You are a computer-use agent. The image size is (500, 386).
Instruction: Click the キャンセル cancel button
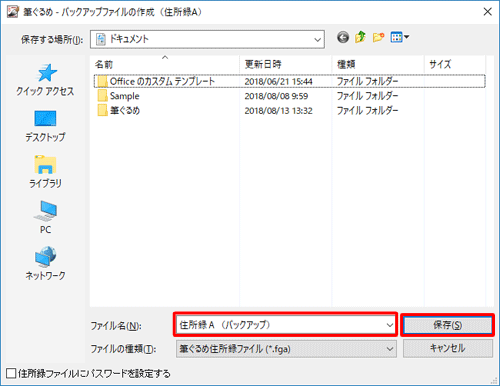[x=447, y=348]
